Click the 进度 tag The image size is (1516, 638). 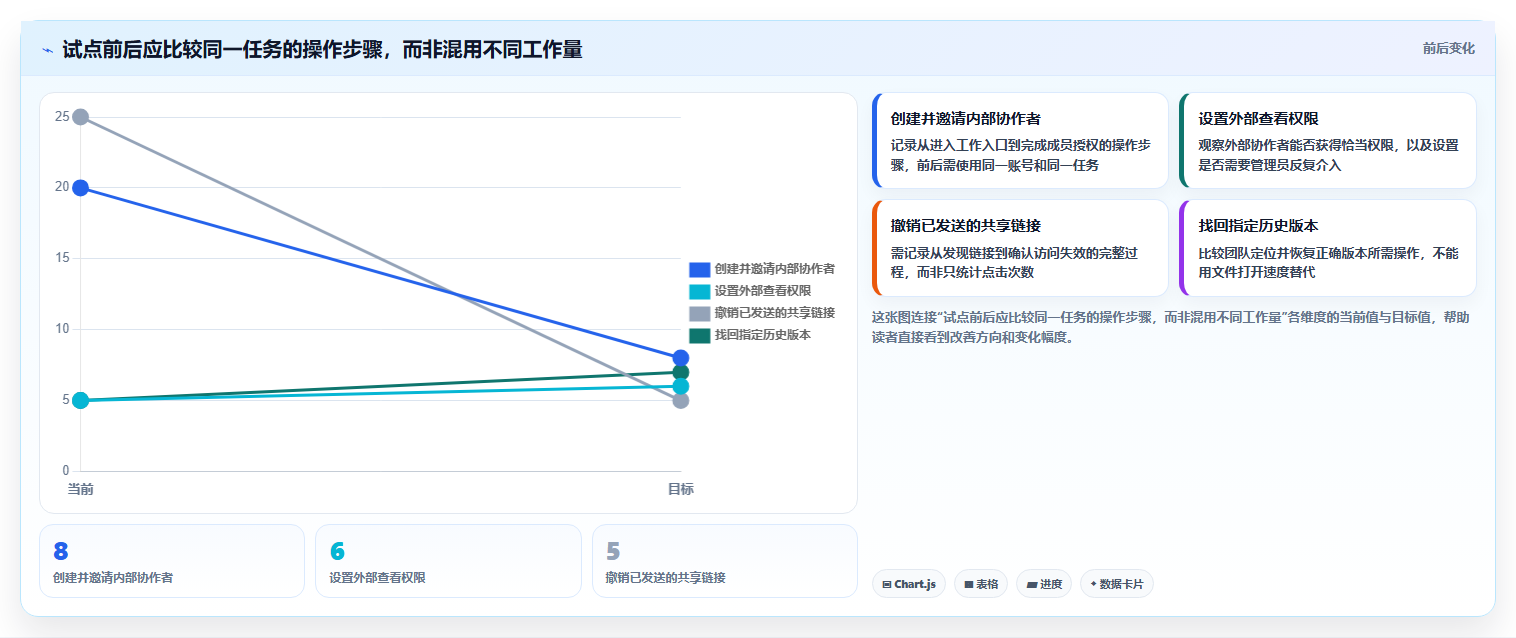coord(1044,584)
